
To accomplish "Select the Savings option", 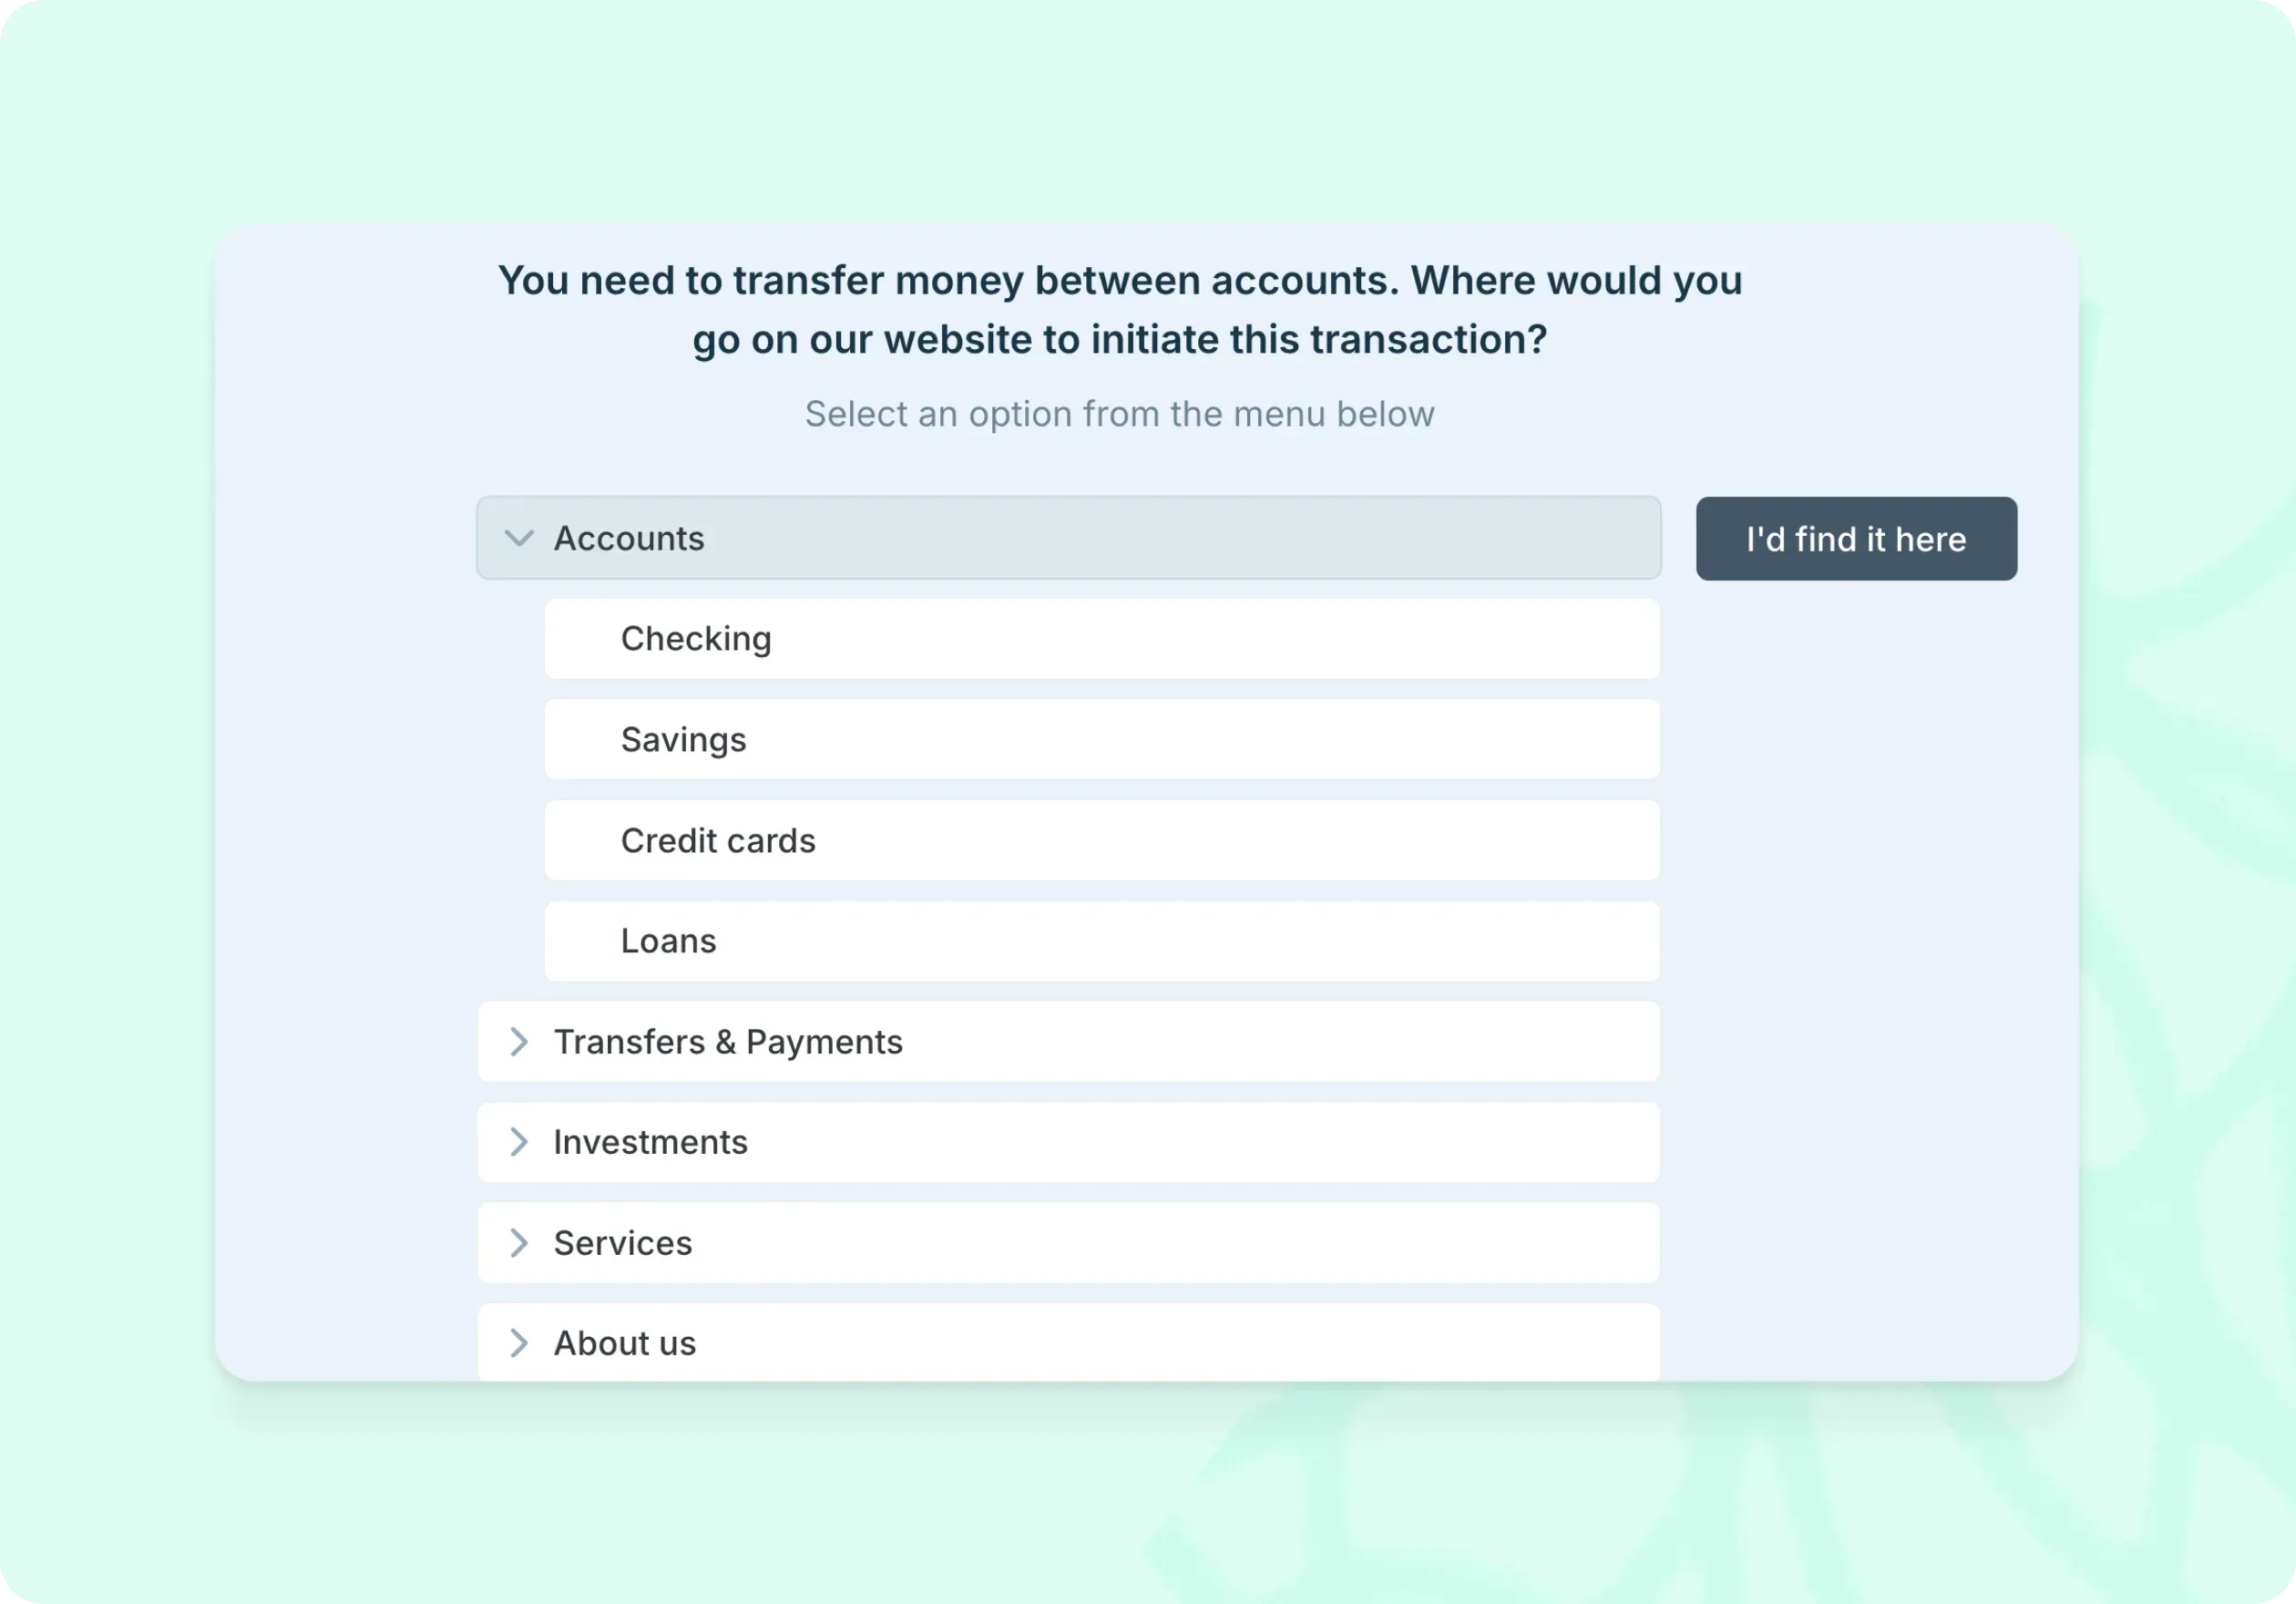I will 1100,739.
